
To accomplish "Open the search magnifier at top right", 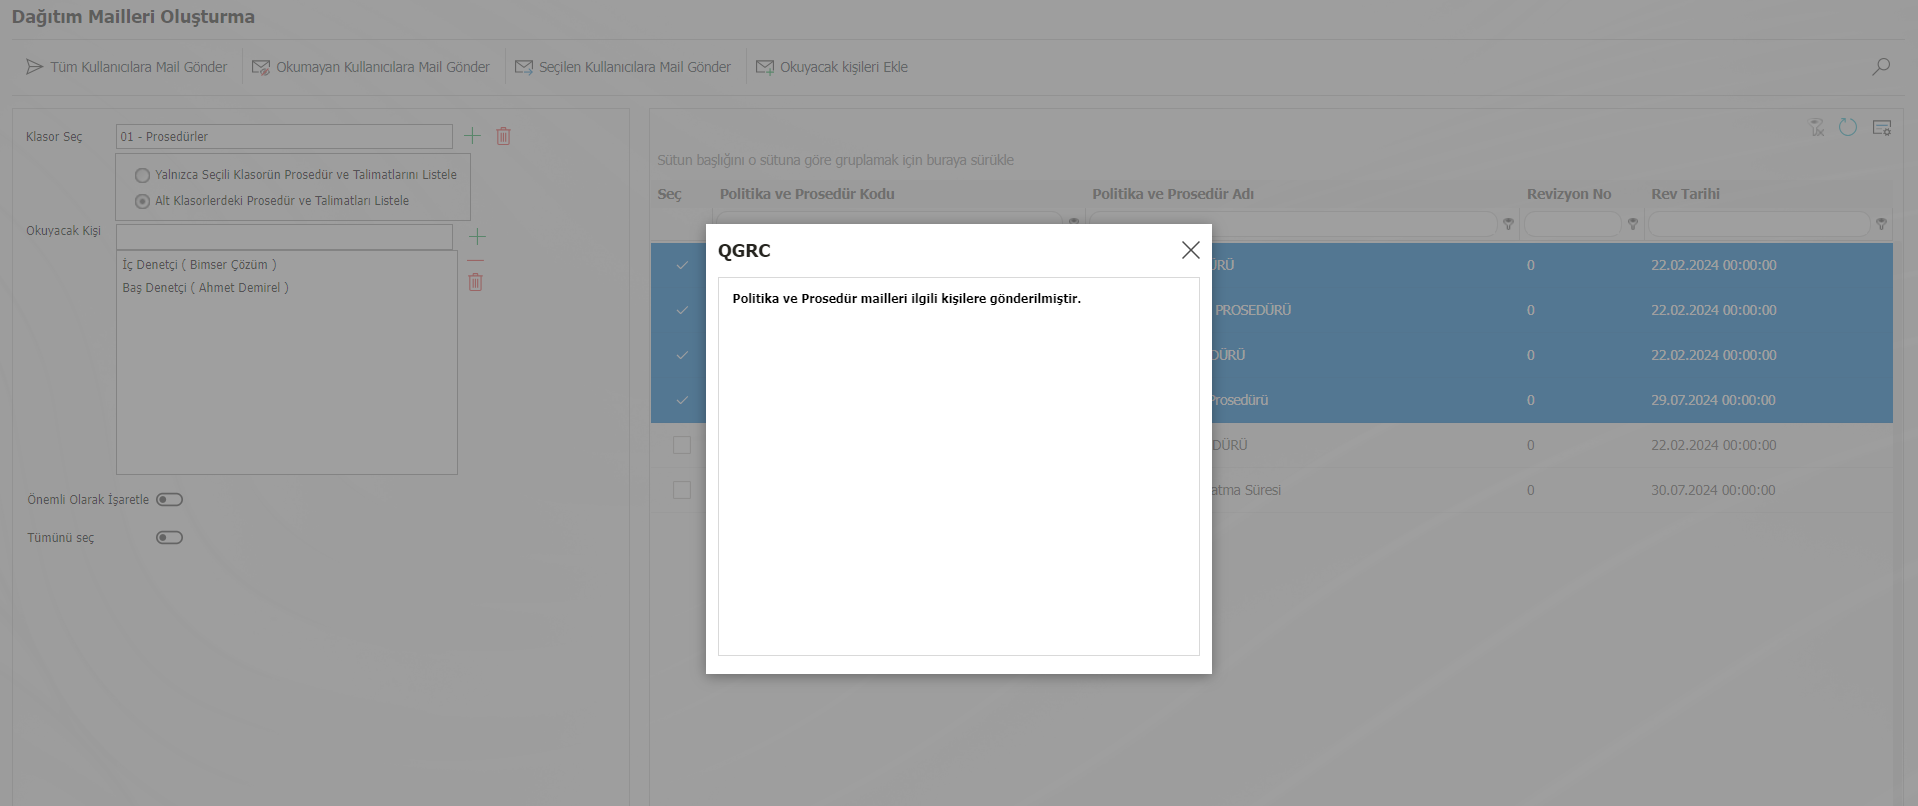I will [1881, 67].
